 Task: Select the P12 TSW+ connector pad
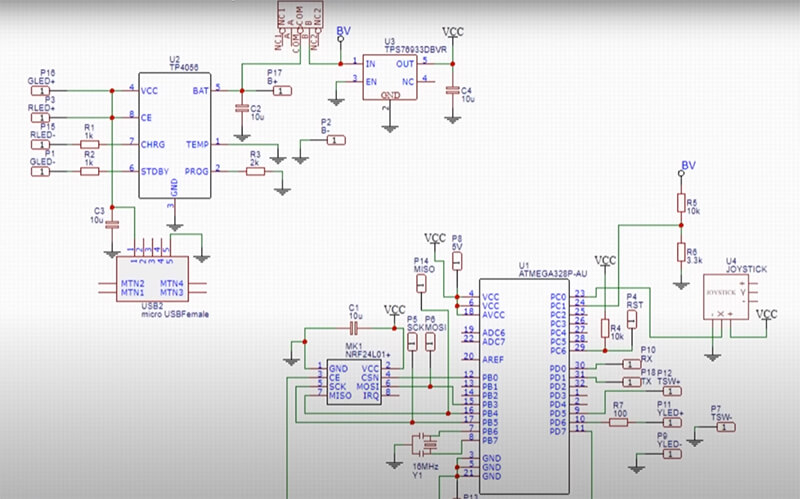pyautogui.click(x=672, y=391)
